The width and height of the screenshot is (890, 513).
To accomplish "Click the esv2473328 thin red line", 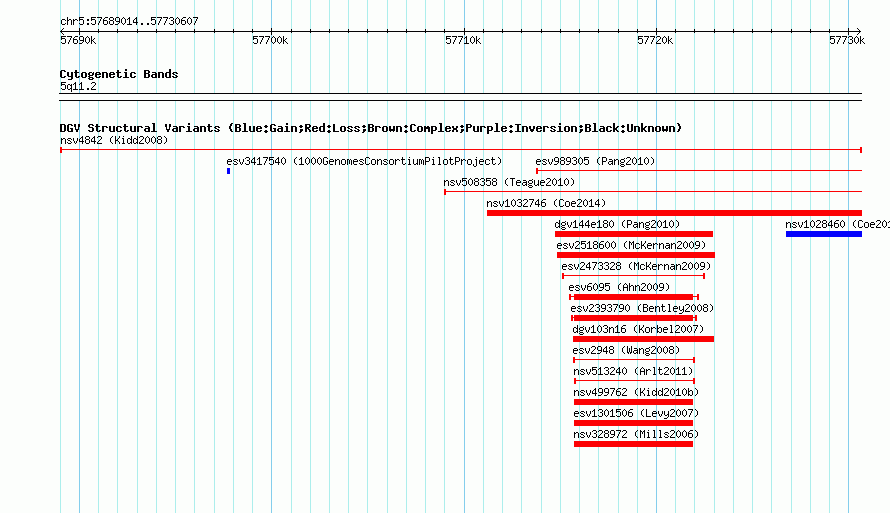I will point(633,276).
